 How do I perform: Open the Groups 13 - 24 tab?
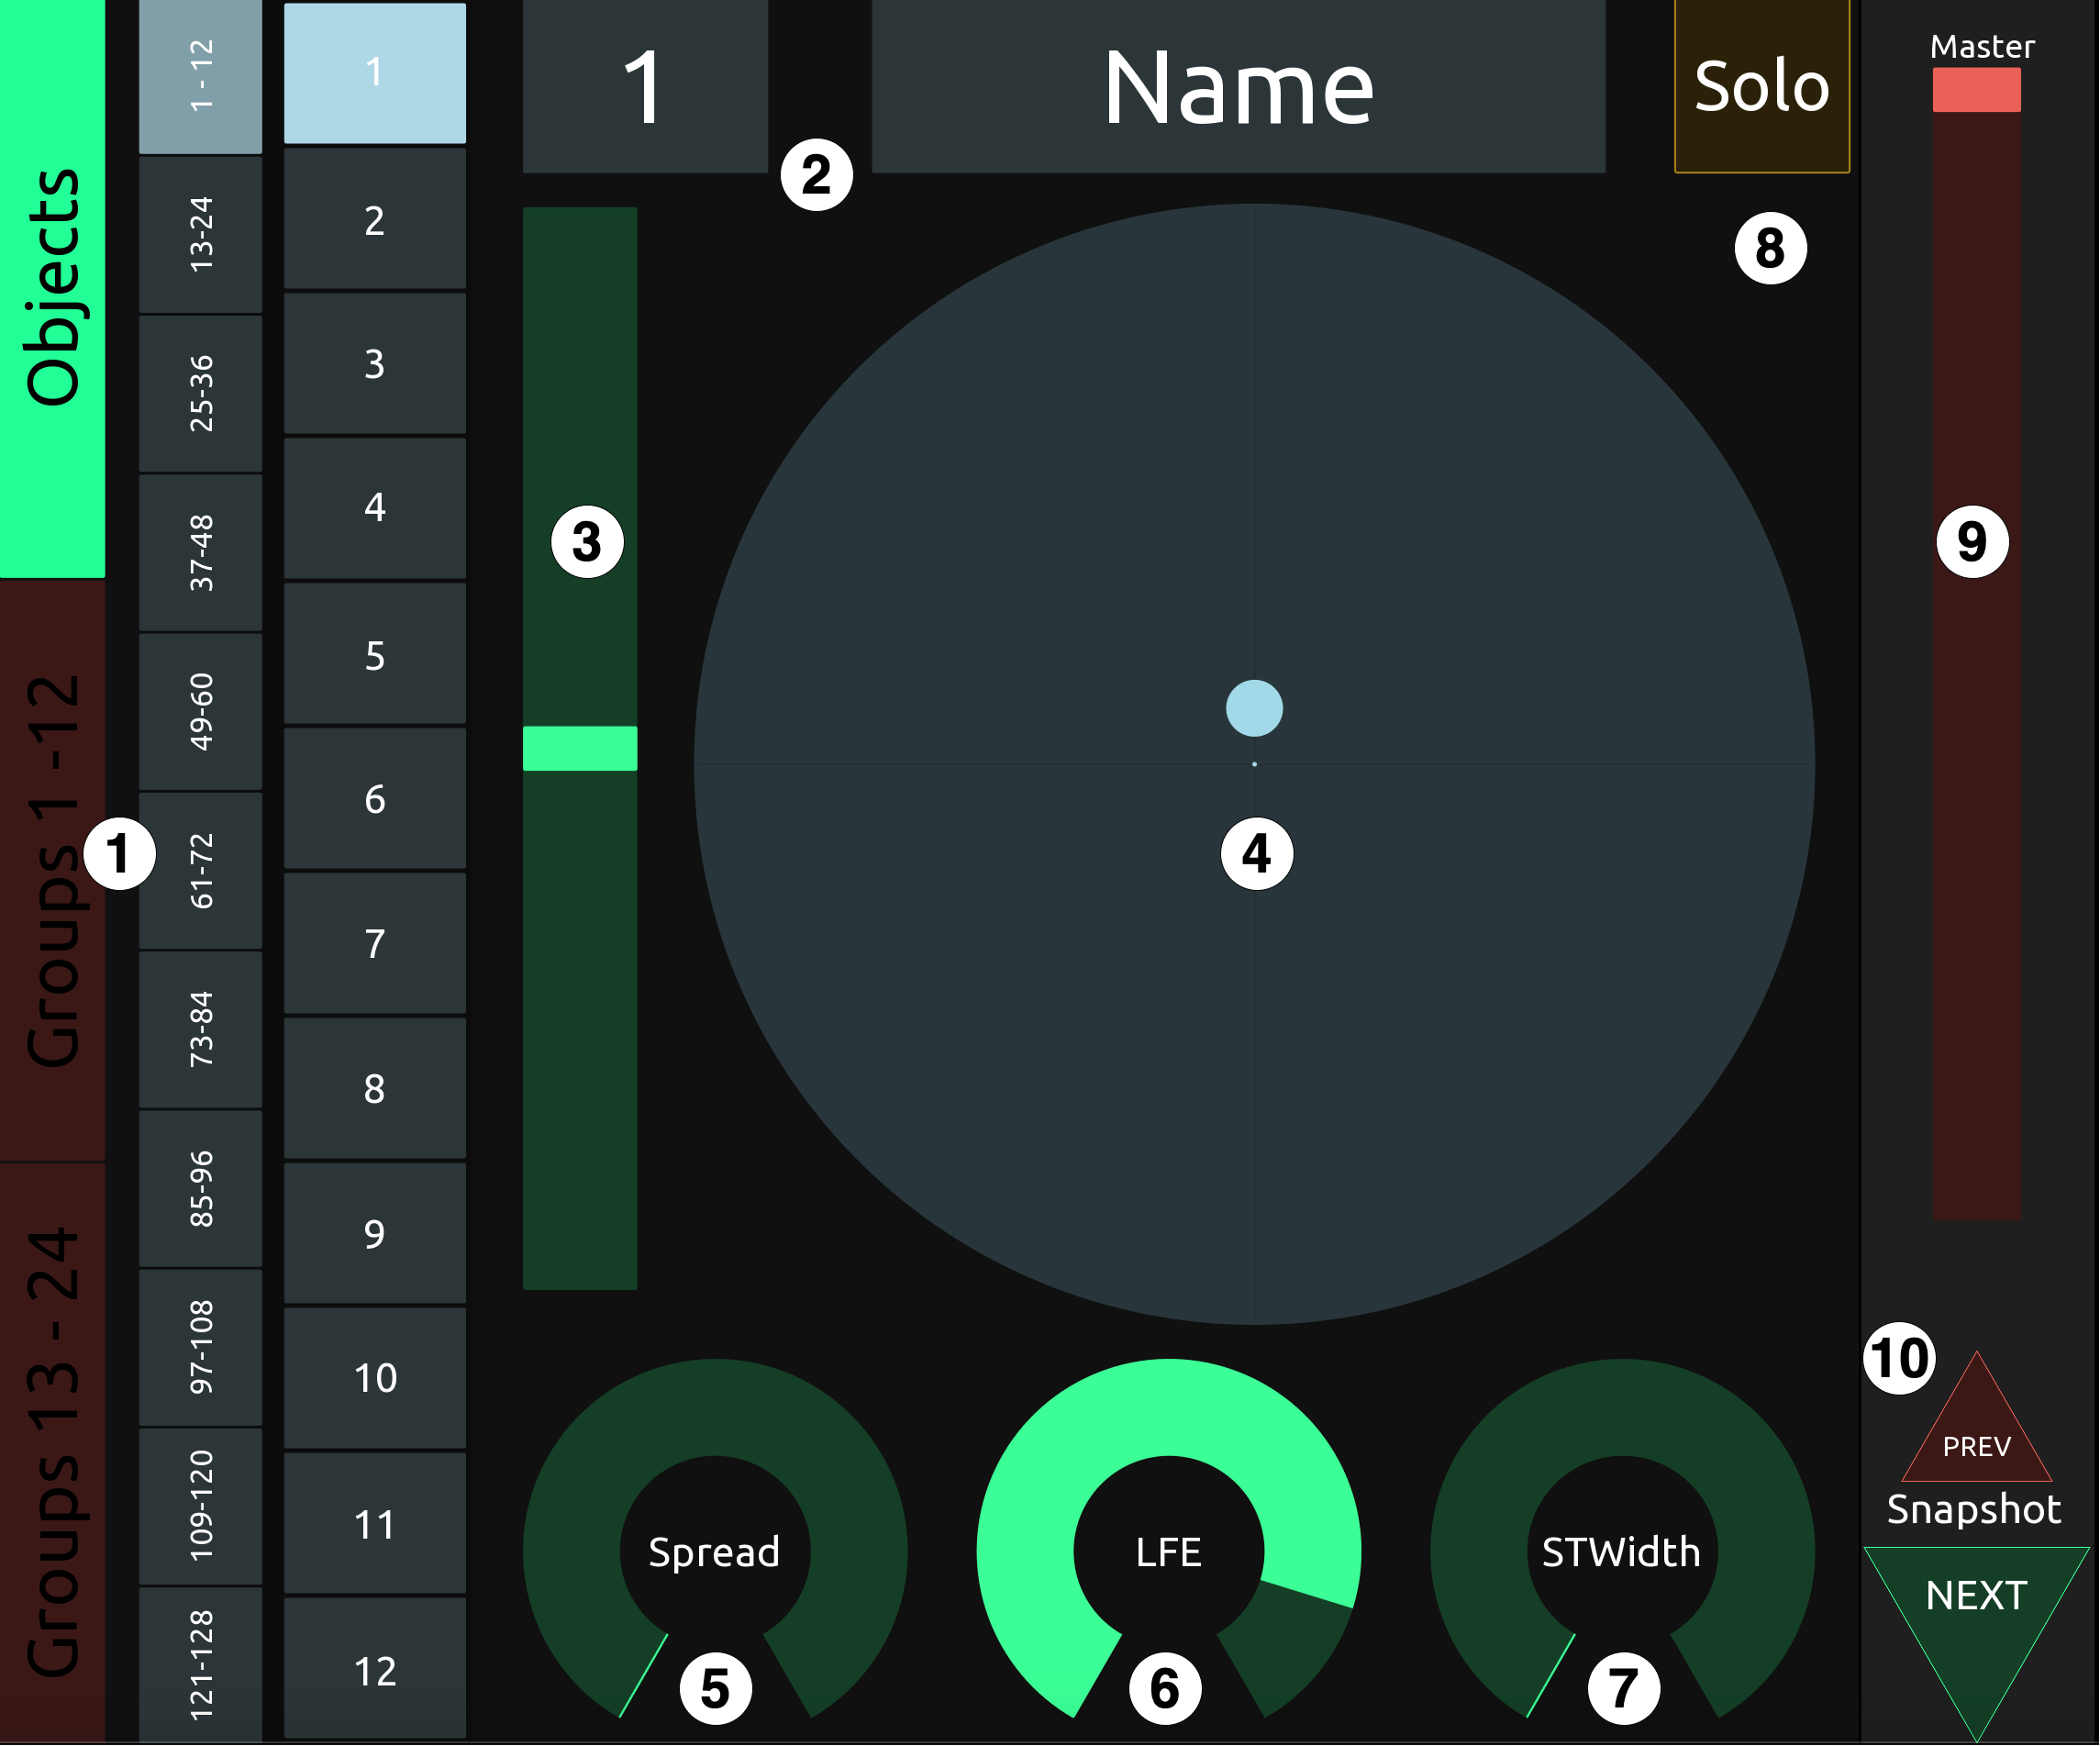tap(52, 1450)
